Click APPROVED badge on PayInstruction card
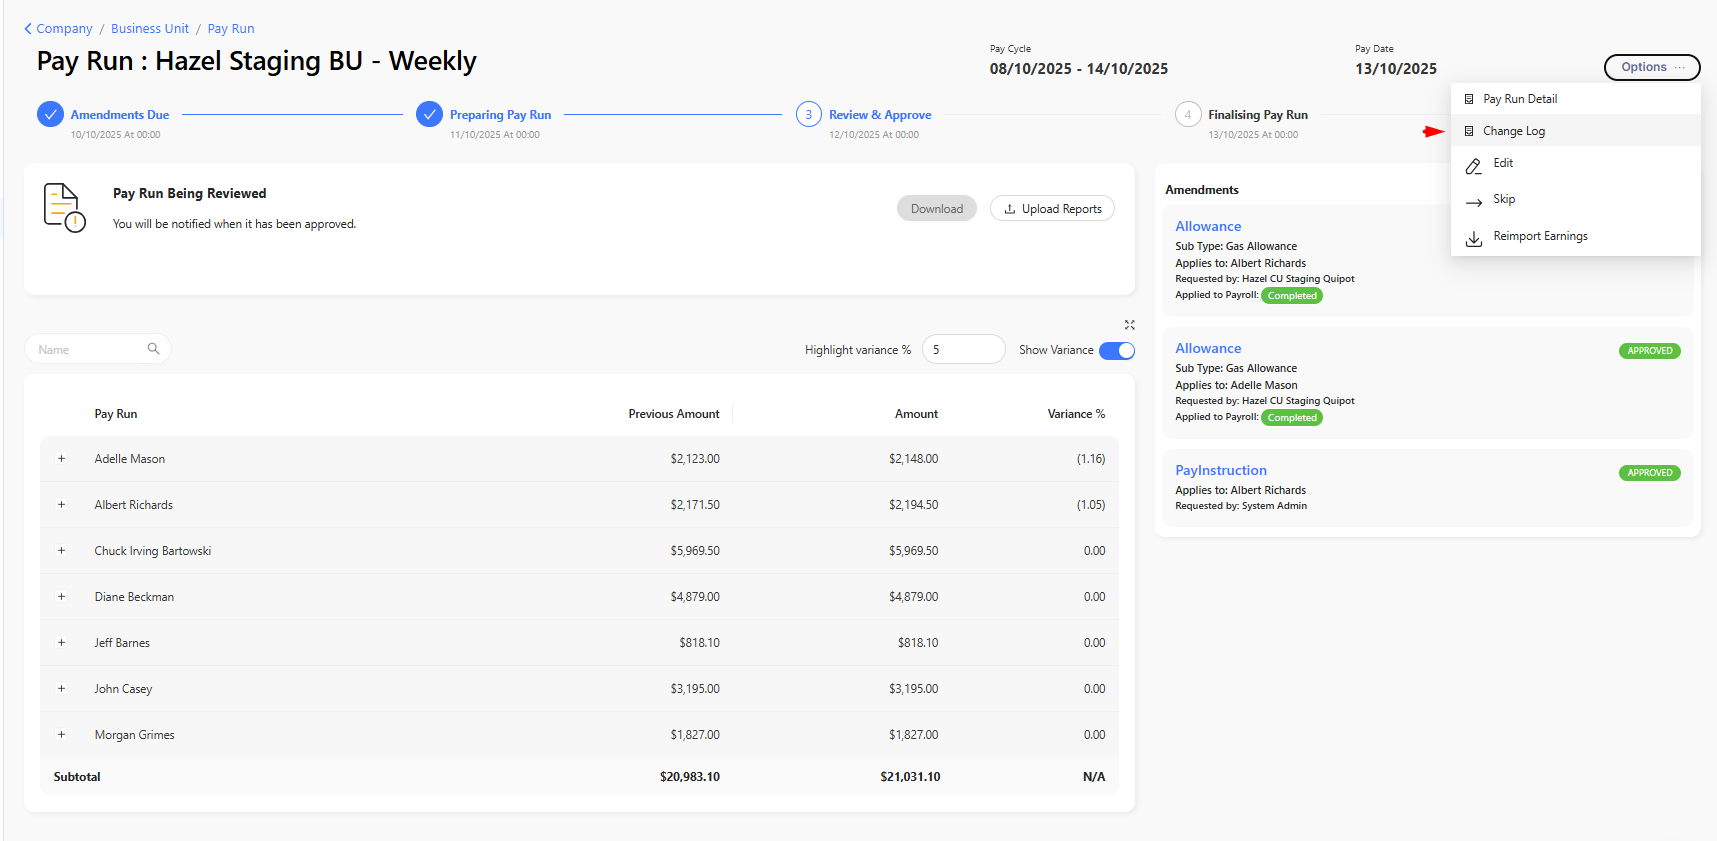 pos(1650,473)
